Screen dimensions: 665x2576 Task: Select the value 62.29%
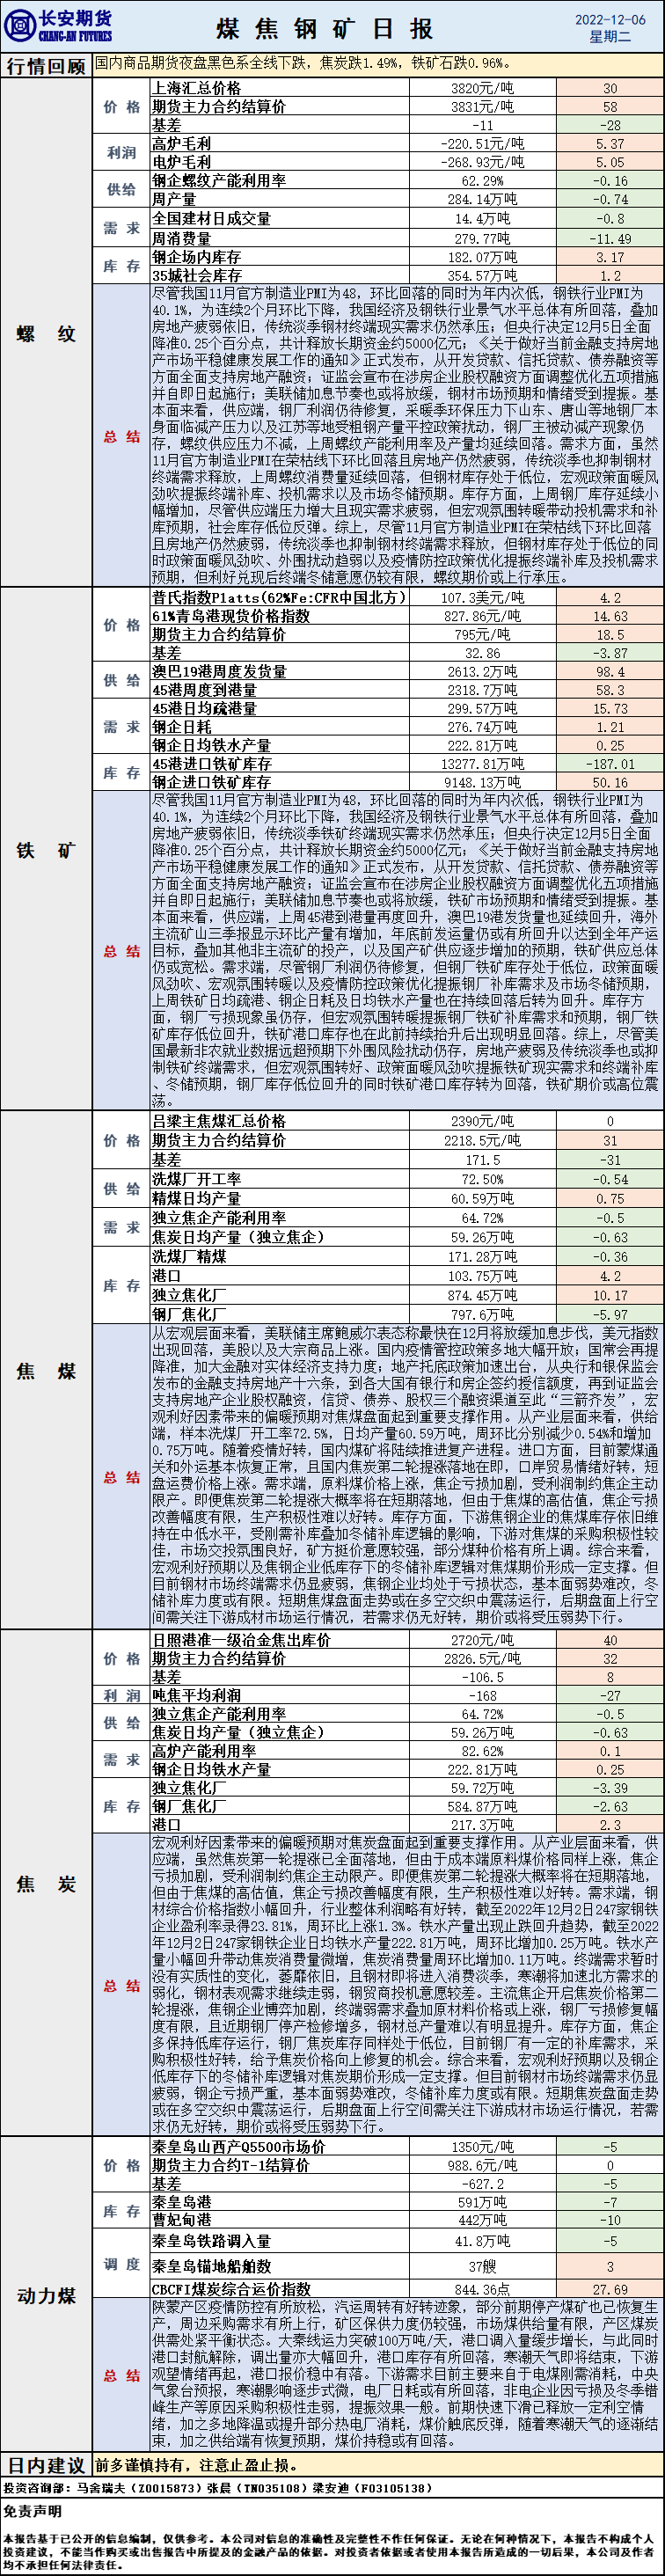(x=482, y=181)
